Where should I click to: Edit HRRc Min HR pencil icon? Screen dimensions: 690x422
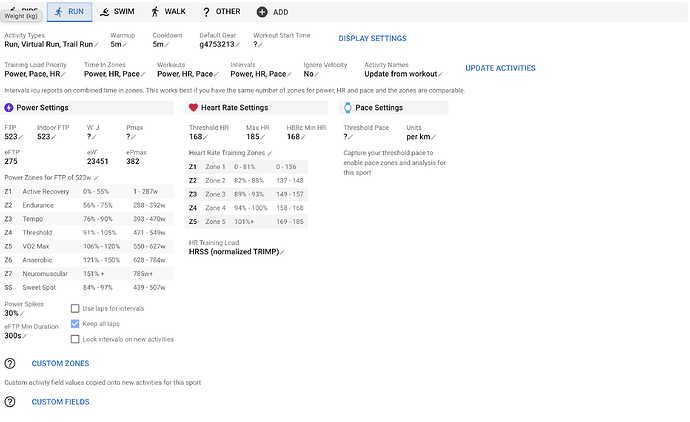303,137
